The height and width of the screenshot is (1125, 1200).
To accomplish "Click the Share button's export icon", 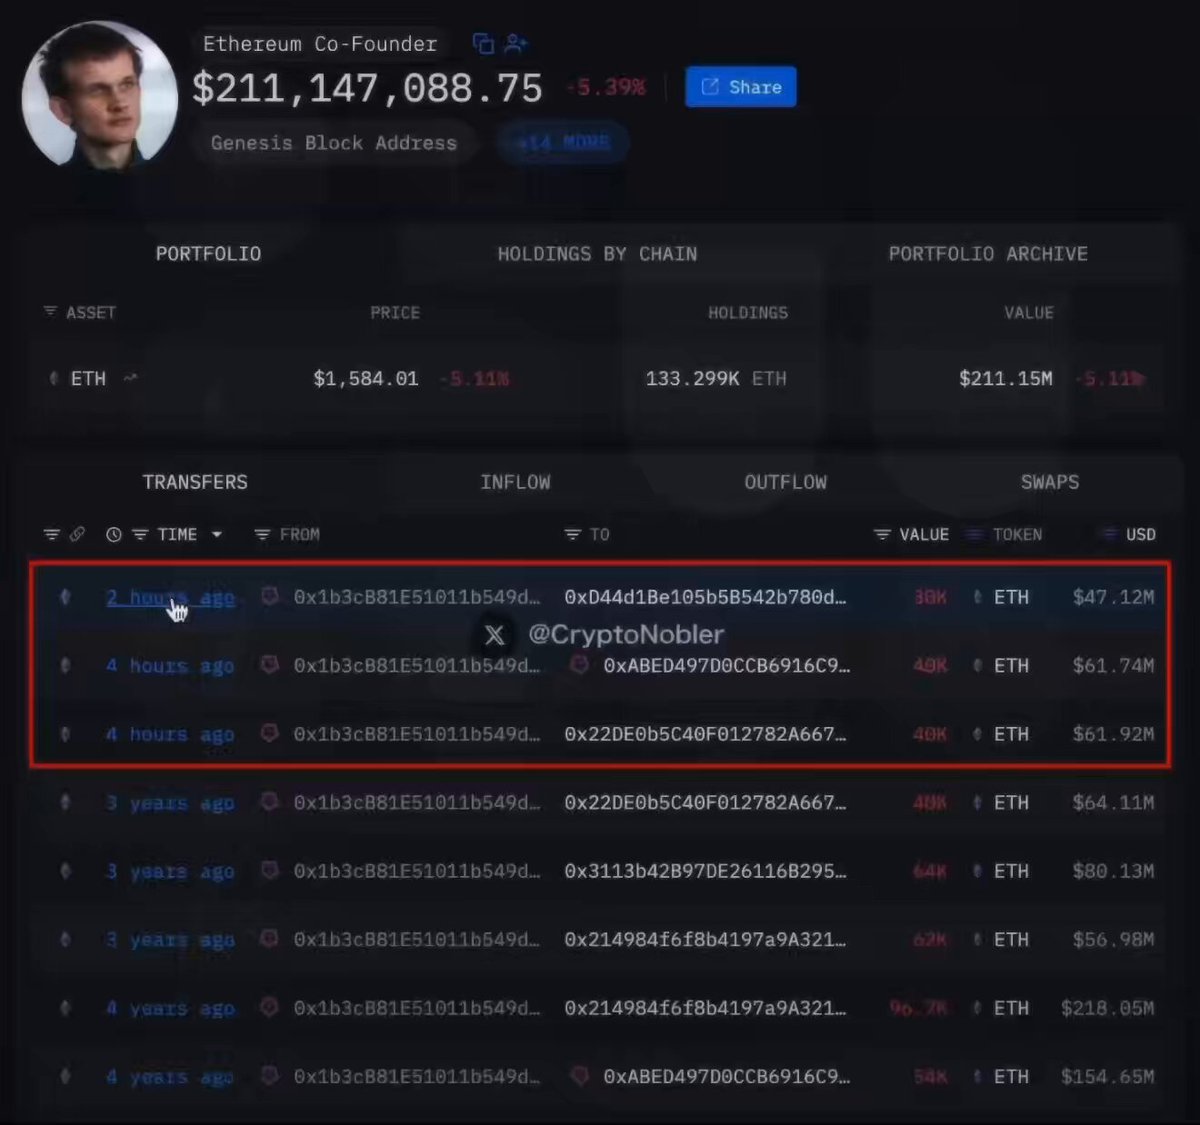I will click(710, 87).
